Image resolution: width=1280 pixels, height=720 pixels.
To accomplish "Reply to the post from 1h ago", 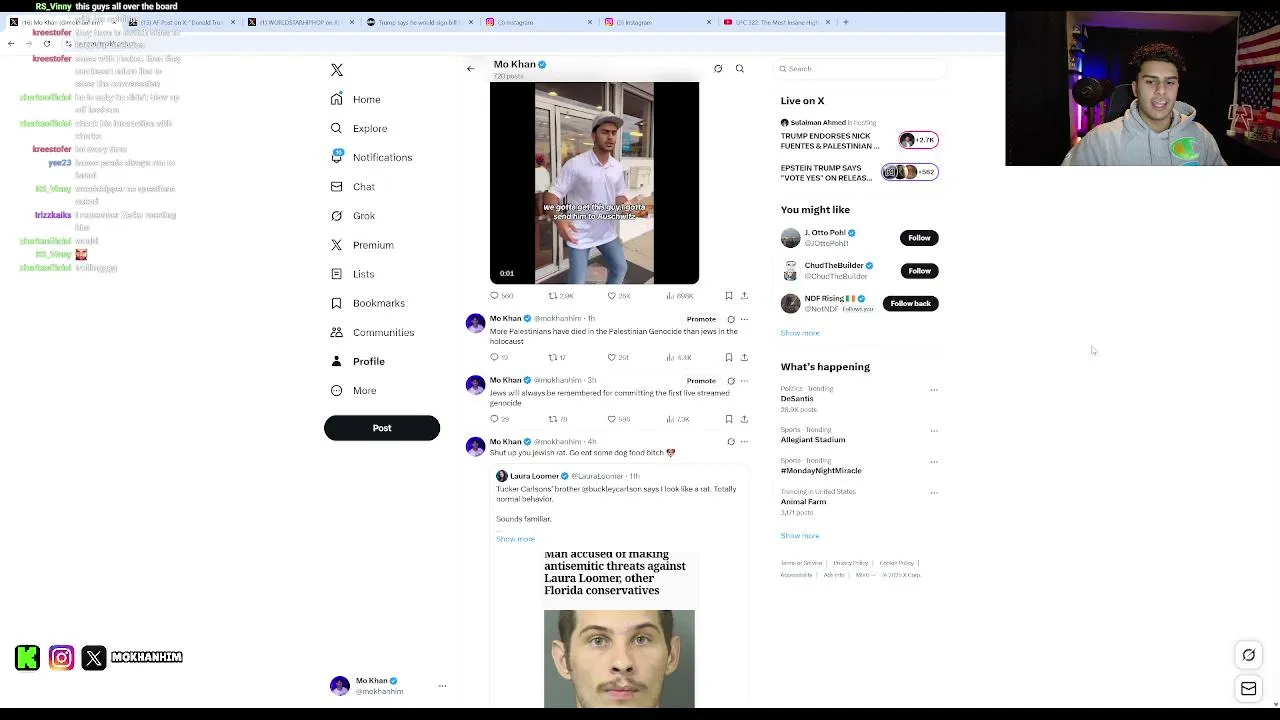I will [x=499, y=357].
